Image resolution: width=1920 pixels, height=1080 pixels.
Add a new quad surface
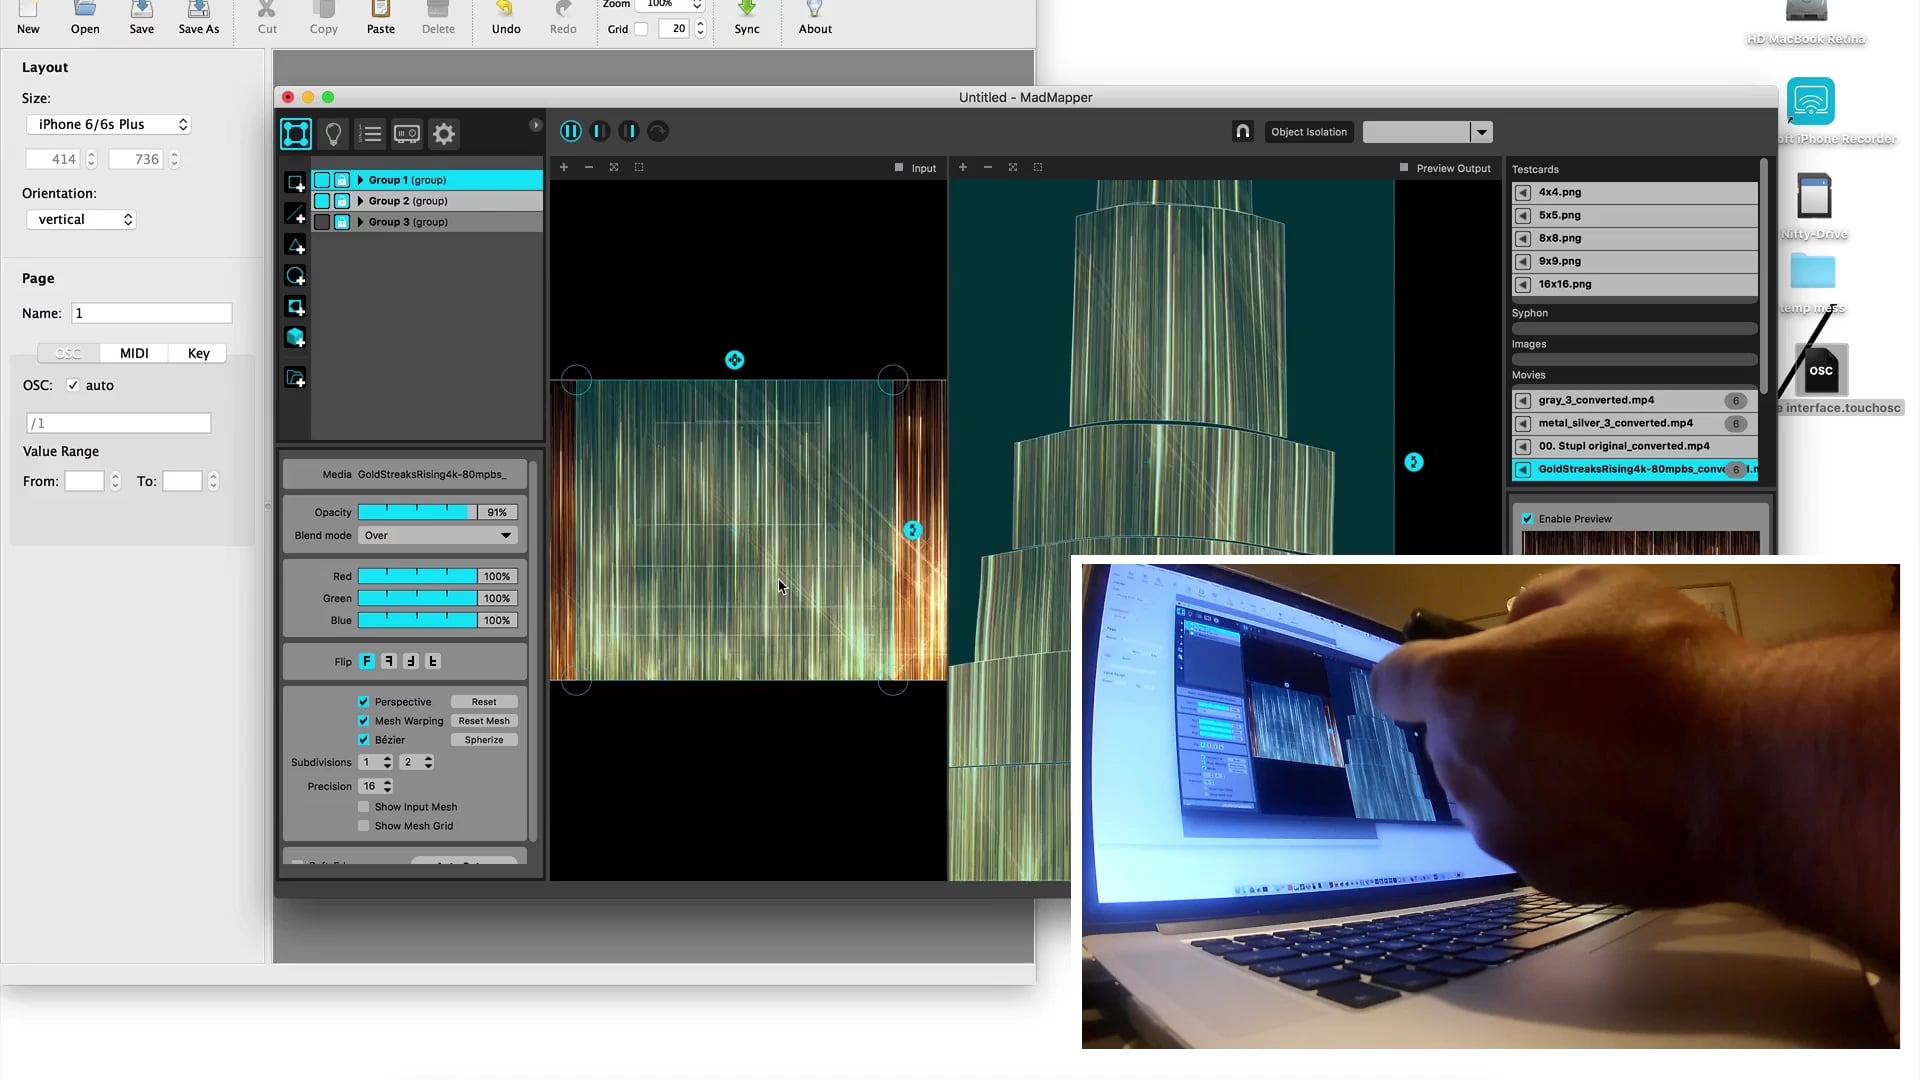pyautogui.click(x=296, y=182)
